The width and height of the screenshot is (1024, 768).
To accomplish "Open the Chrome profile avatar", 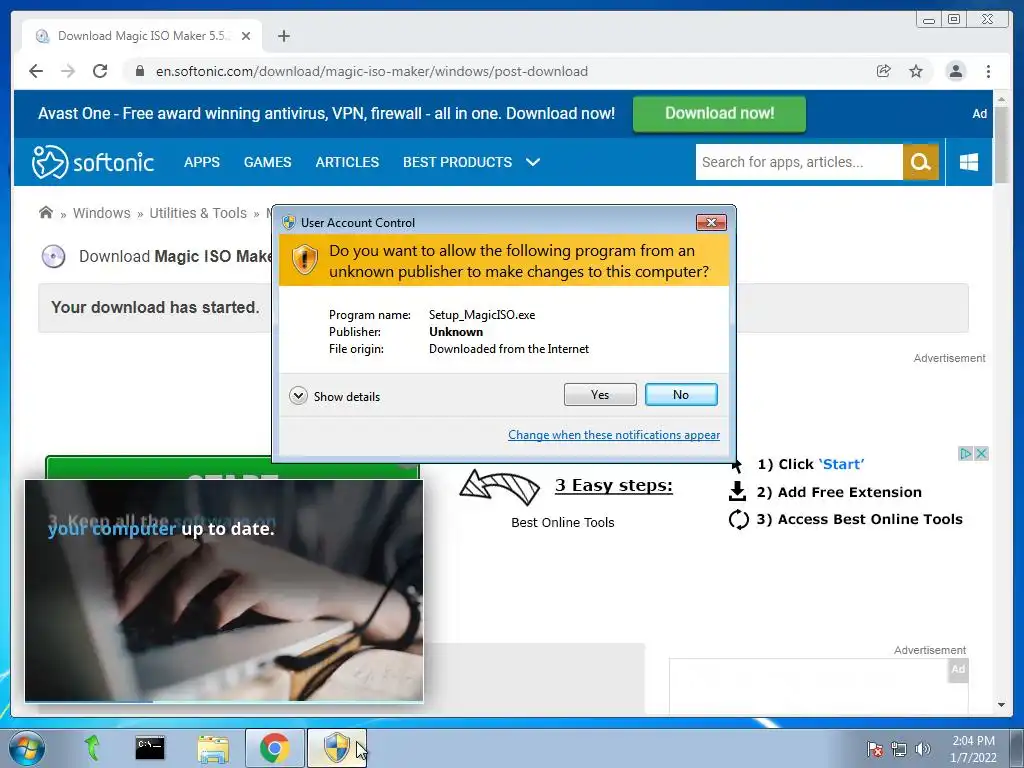I will pos(955,71).
